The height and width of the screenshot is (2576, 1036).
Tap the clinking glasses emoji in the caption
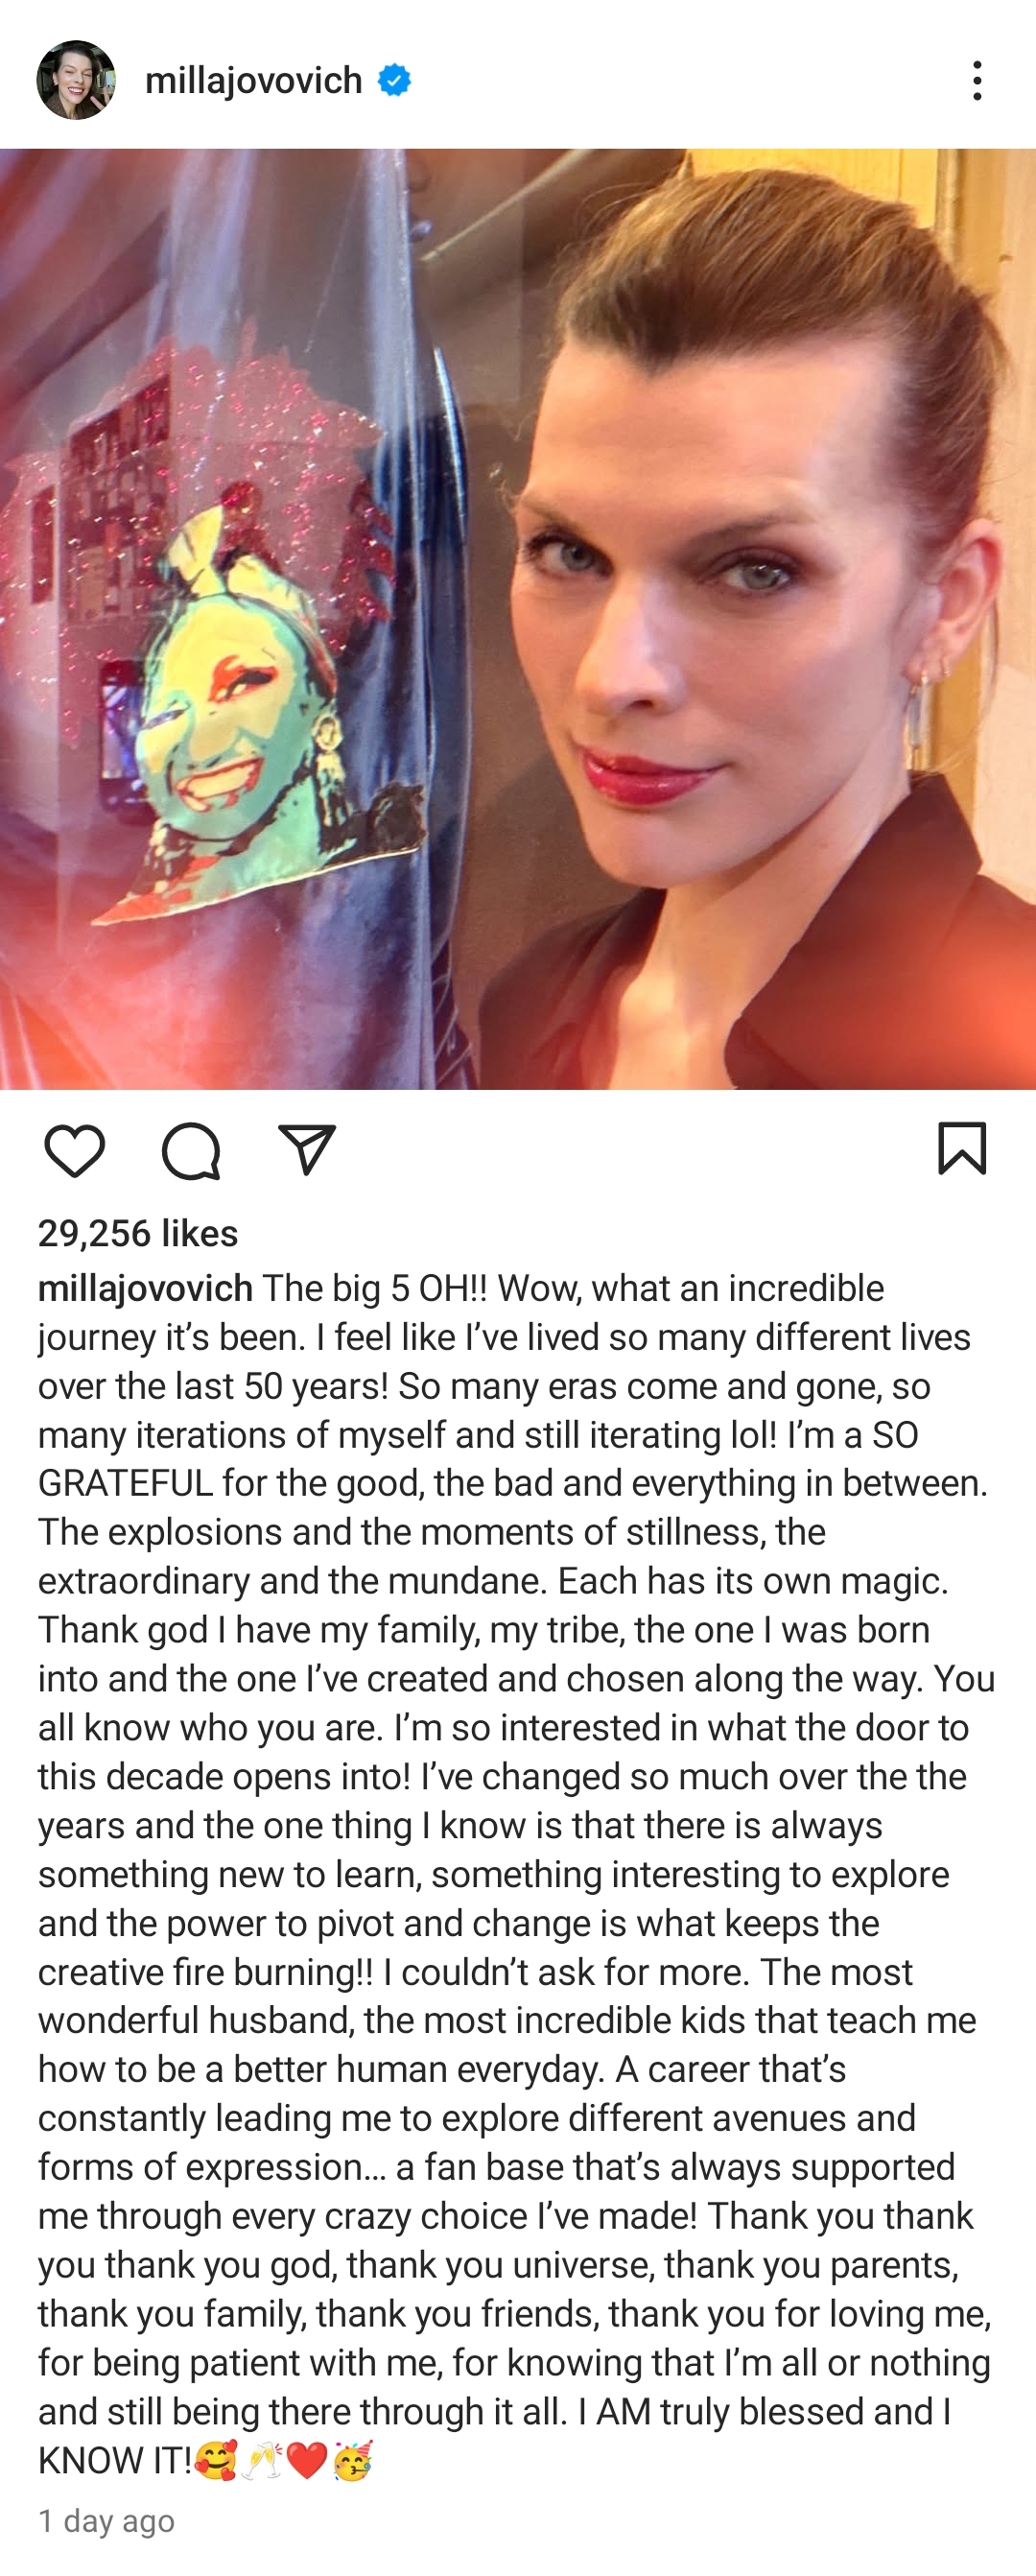[x=262, y=2460]
